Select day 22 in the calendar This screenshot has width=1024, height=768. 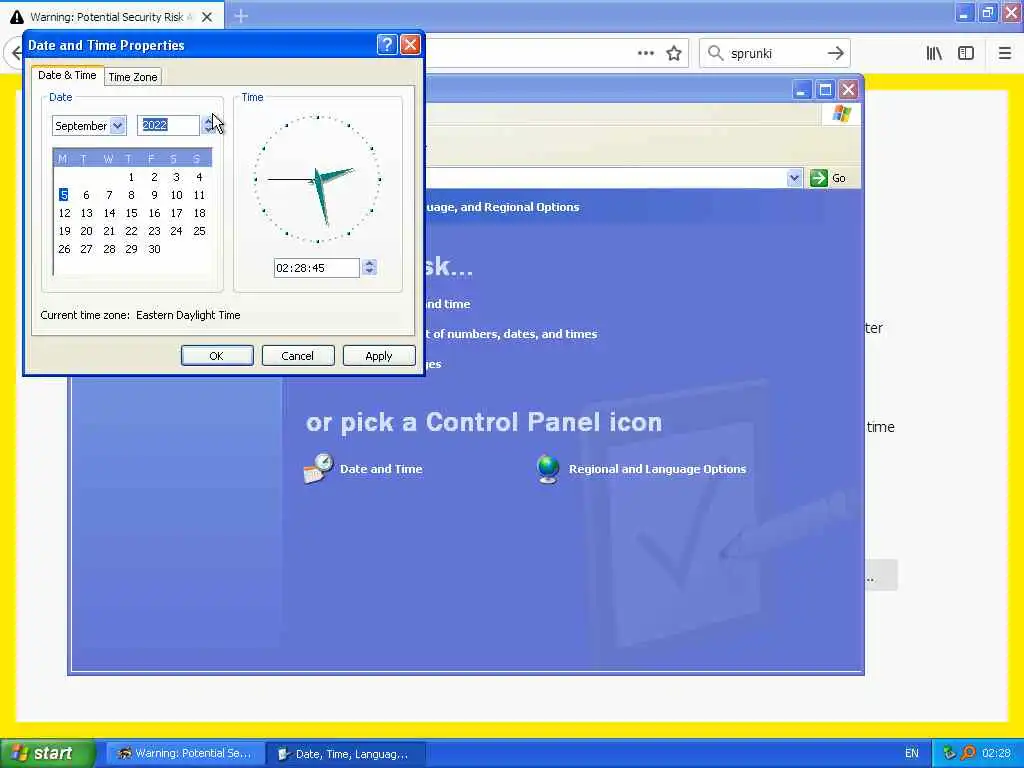(x=131, y=231)
